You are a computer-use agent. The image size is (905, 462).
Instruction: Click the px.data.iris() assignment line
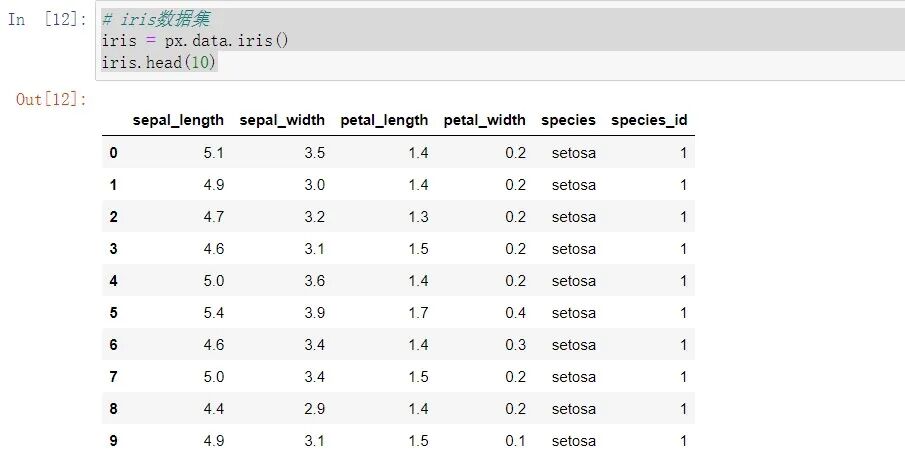click(x=195, y=41)
